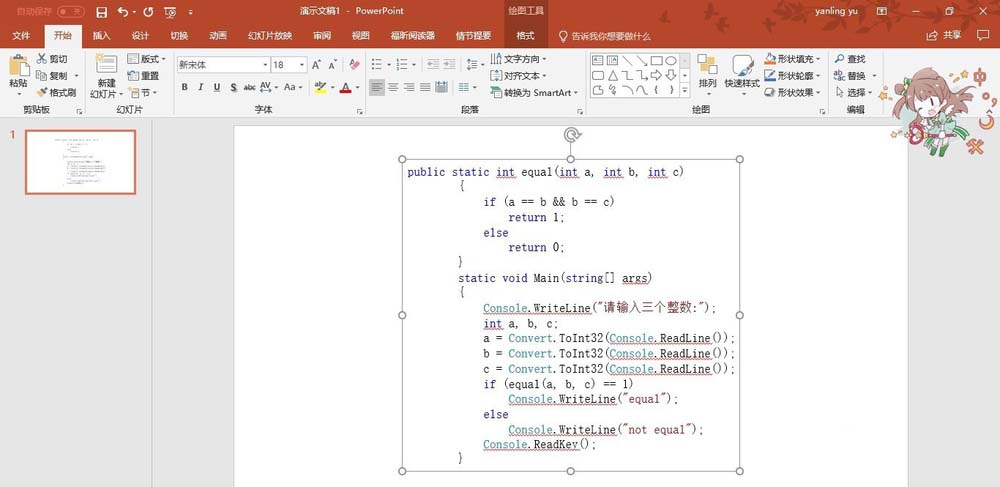Select the Format Painter (格式刷) tool
Screen dimensions: 1000x487
(x=42, y=92)
